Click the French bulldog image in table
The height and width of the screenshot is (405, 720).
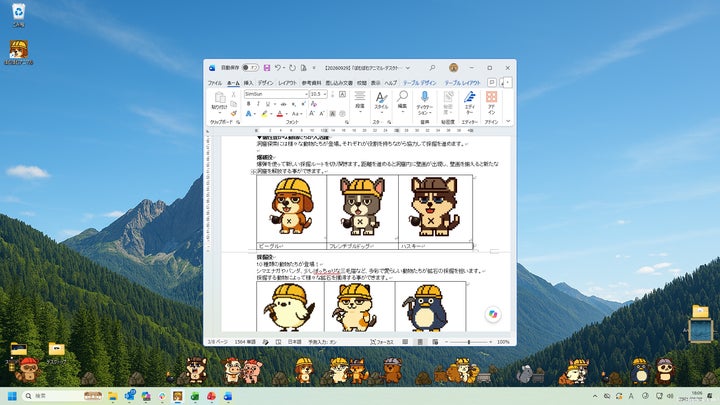point(362,206)
